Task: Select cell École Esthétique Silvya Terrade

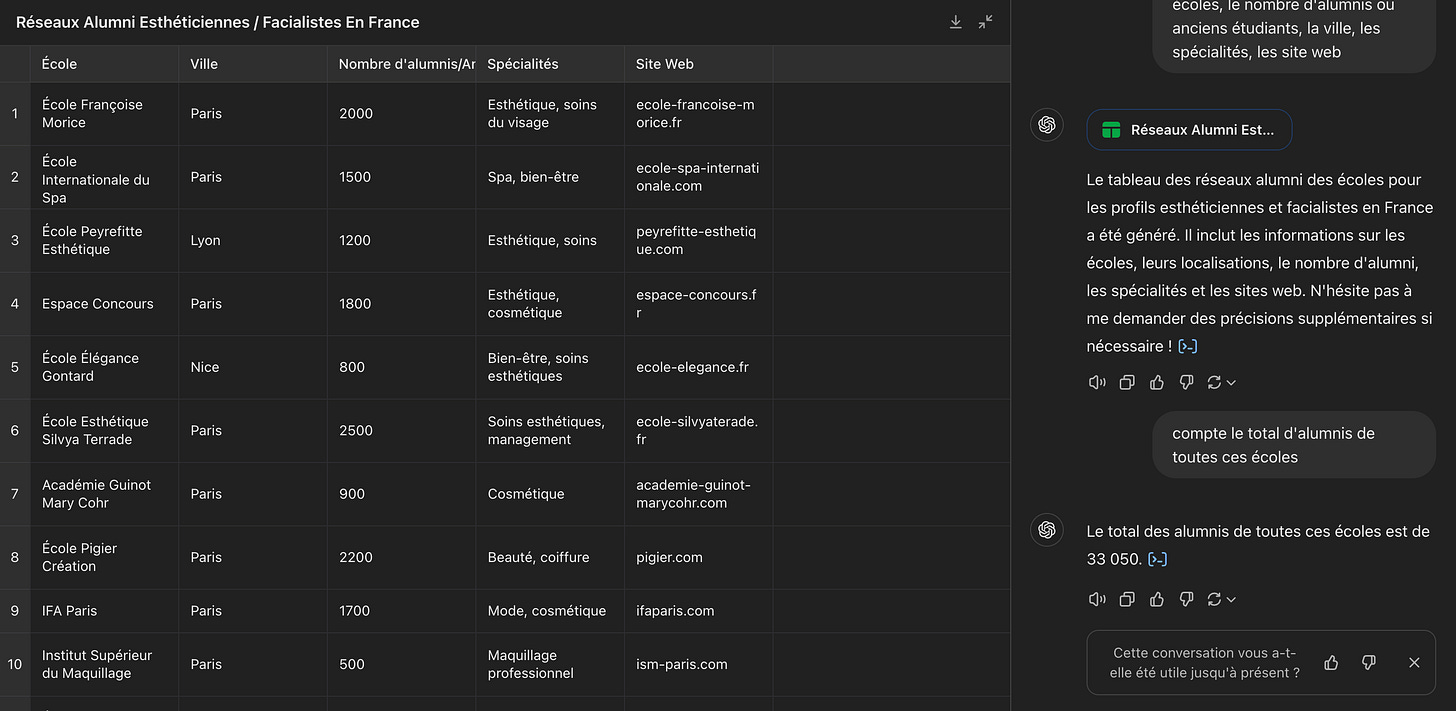Action: (104, 430)
